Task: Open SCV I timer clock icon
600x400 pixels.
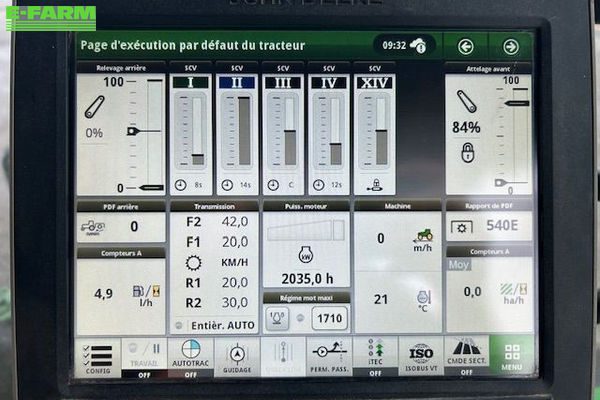Action: (x=181, y=185)
